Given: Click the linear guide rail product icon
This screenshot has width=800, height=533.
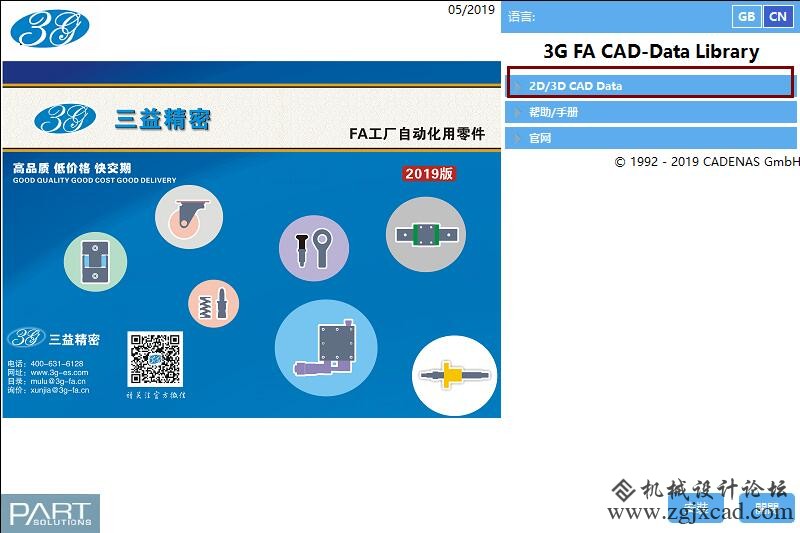Looking at the screenshot, I should tap(426, 235).
